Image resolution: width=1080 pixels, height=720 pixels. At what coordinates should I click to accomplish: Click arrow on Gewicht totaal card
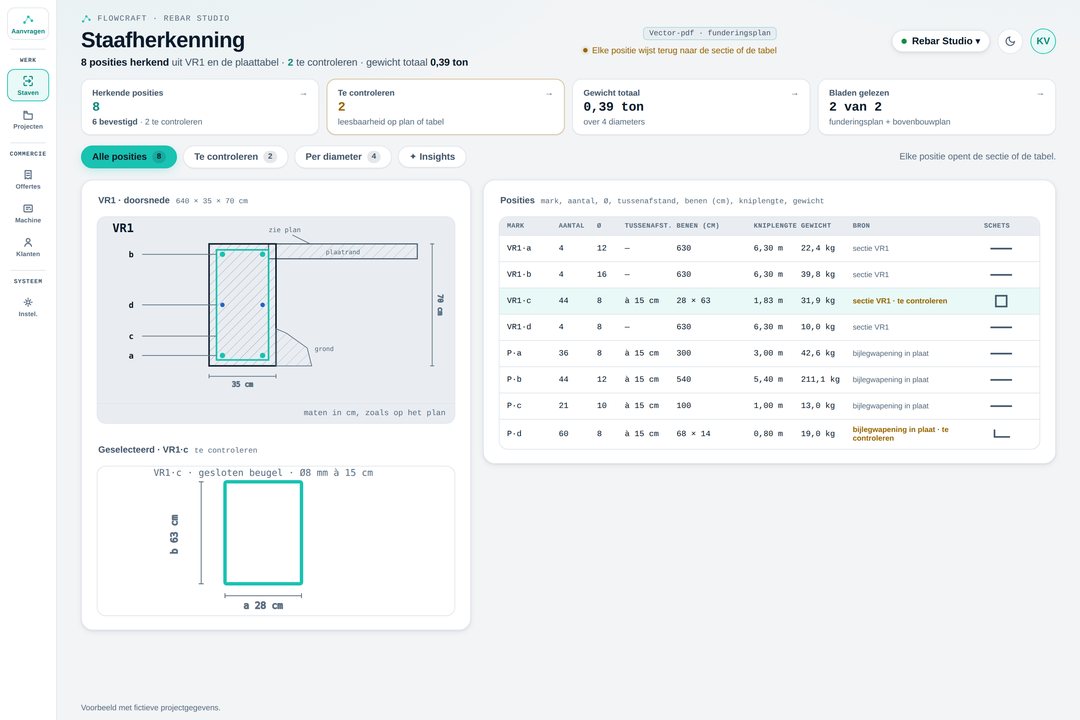pyautogui.click(x=794, y=94)
